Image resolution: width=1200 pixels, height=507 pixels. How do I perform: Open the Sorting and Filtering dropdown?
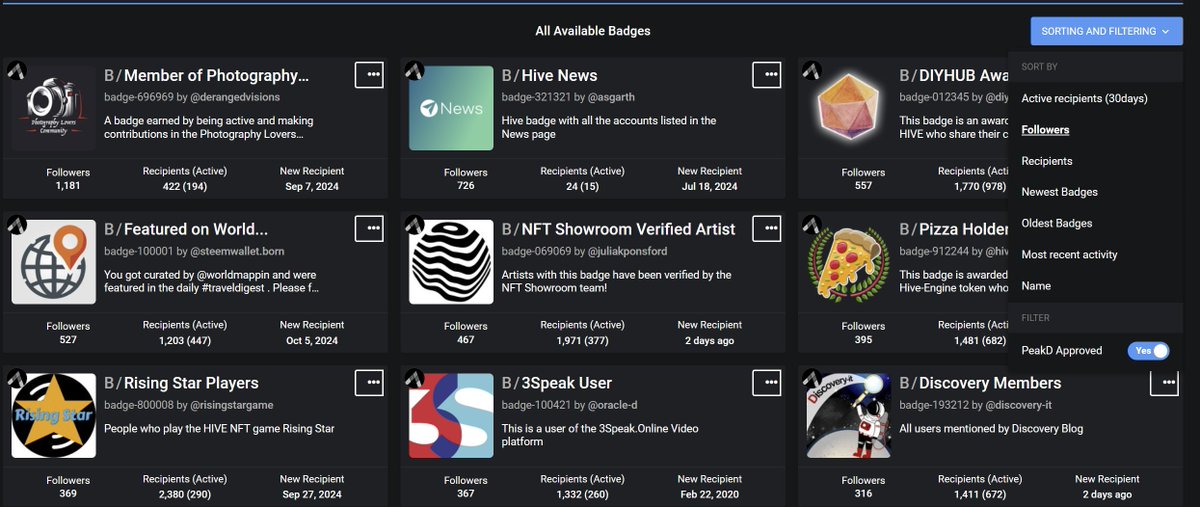click(1106, 31)
